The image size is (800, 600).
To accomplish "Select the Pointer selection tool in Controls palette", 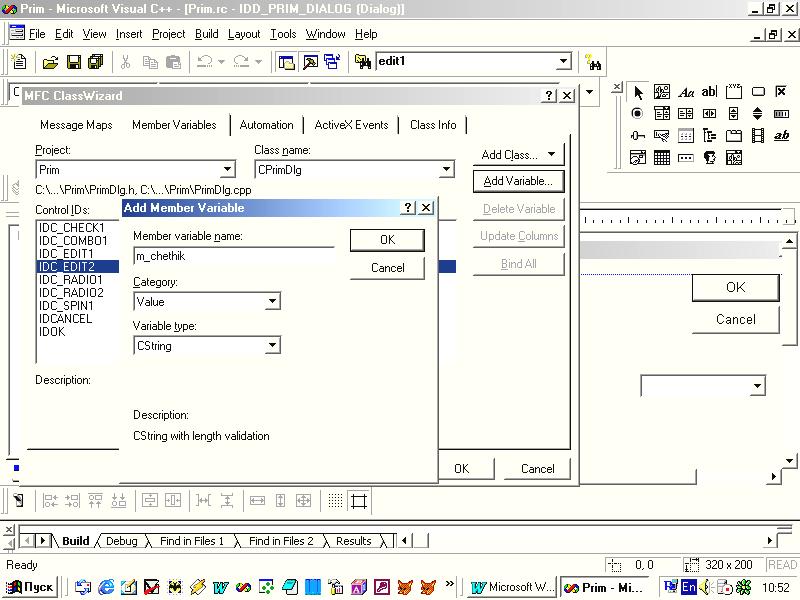I will (638, 92).
